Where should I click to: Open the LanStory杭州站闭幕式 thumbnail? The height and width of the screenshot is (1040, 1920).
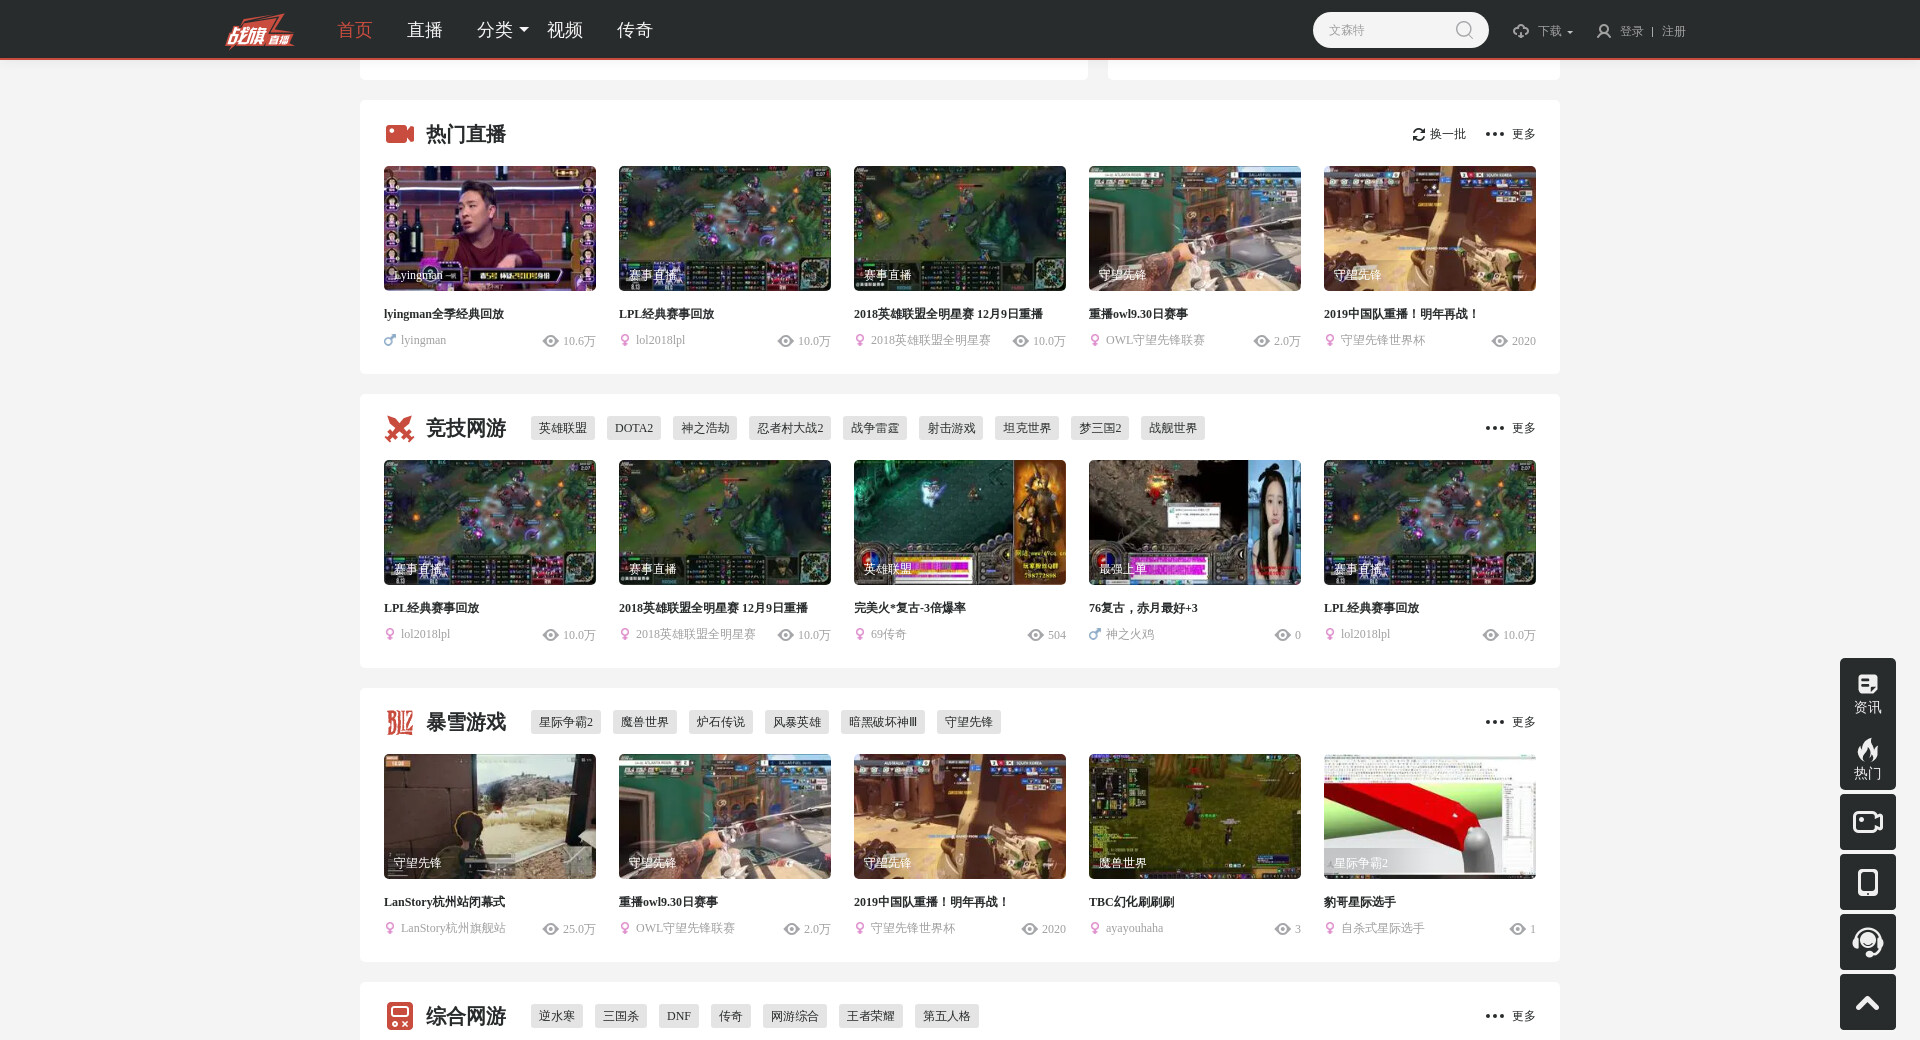[490, 816]
